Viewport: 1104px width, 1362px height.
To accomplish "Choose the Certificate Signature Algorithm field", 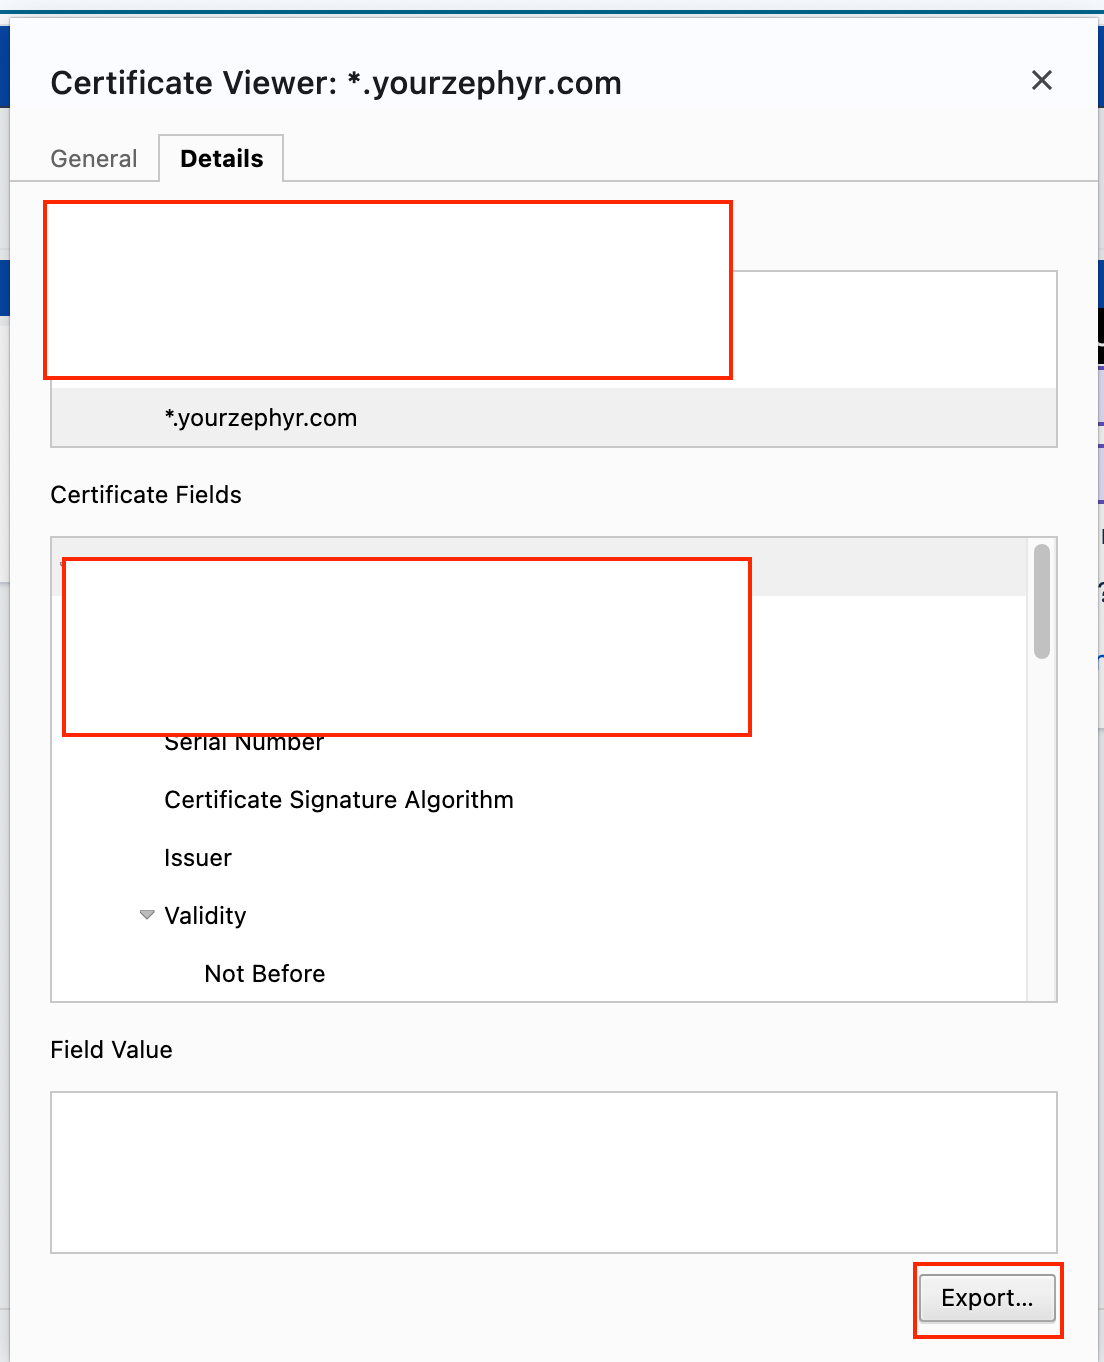I will pos(338,800).
